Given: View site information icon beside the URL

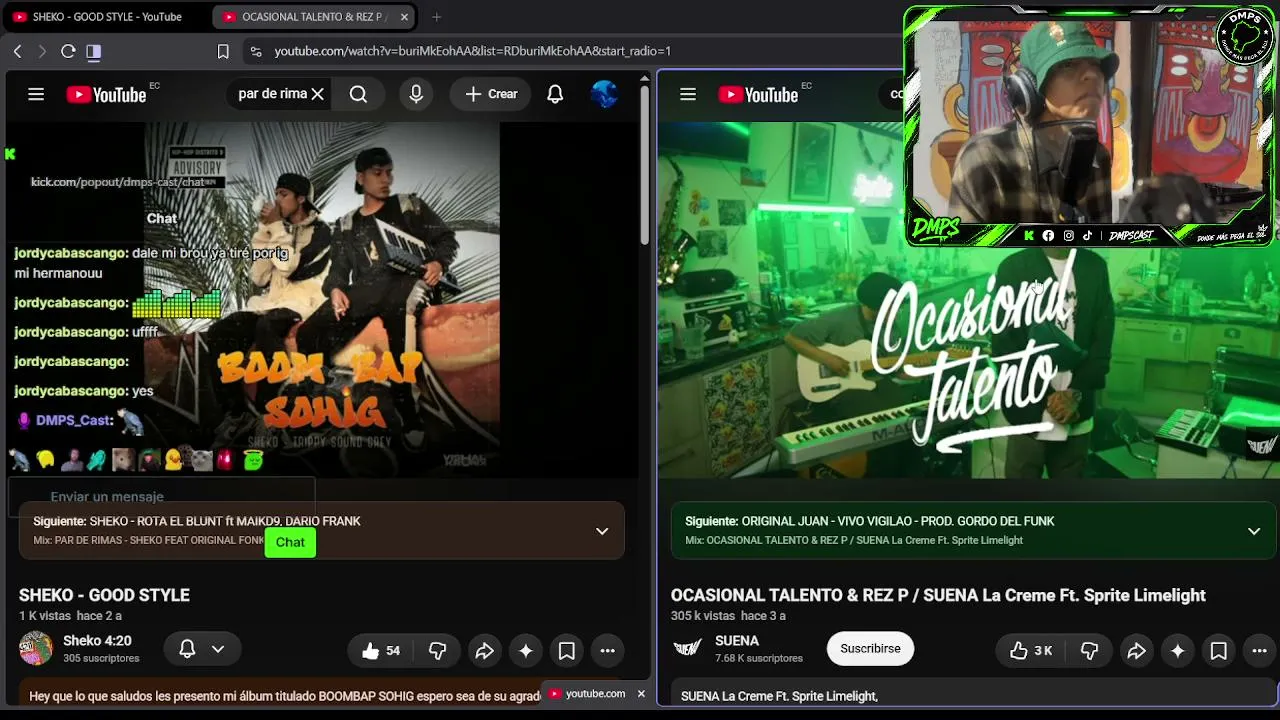Looking at the screenshot, I should [x=255, y=51].
